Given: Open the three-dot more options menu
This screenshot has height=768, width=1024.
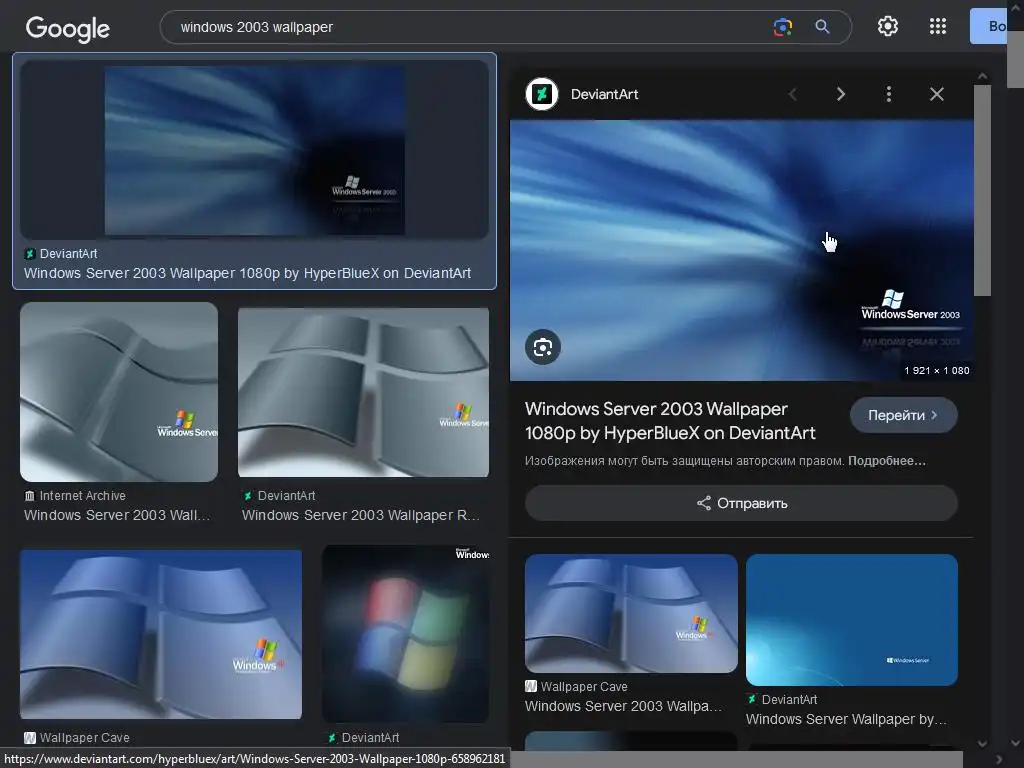Looking at the screenshot, I should pyautogui.click(x=888, y=95).
